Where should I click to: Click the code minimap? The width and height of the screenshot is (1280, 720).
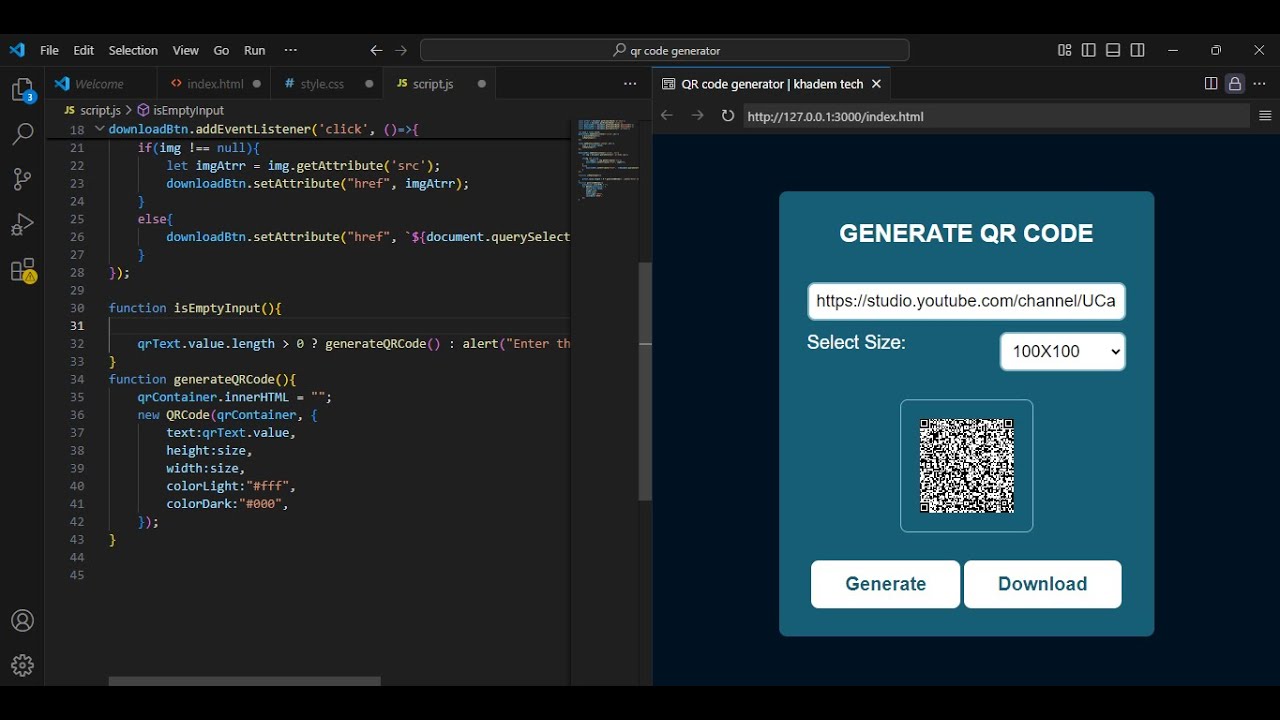tap(607, 160)
